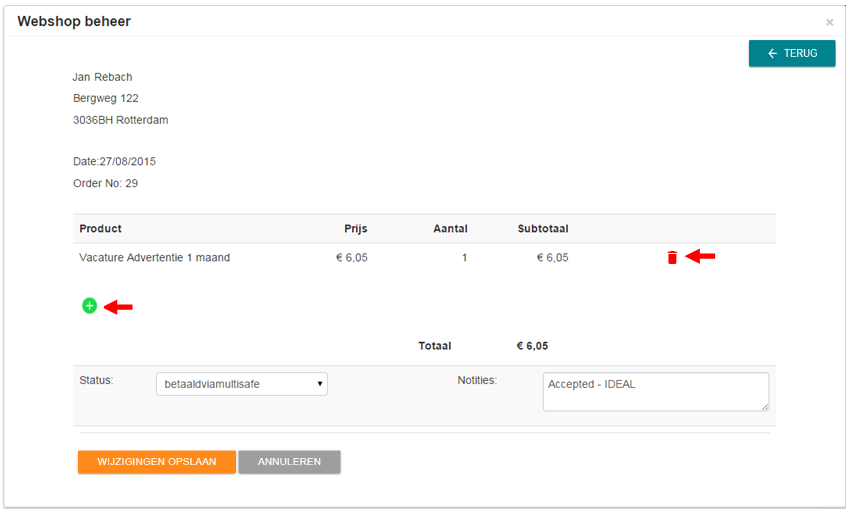Click the Subtotaal column header
This screenshot has height=513, width=852.
click(543, 229)
